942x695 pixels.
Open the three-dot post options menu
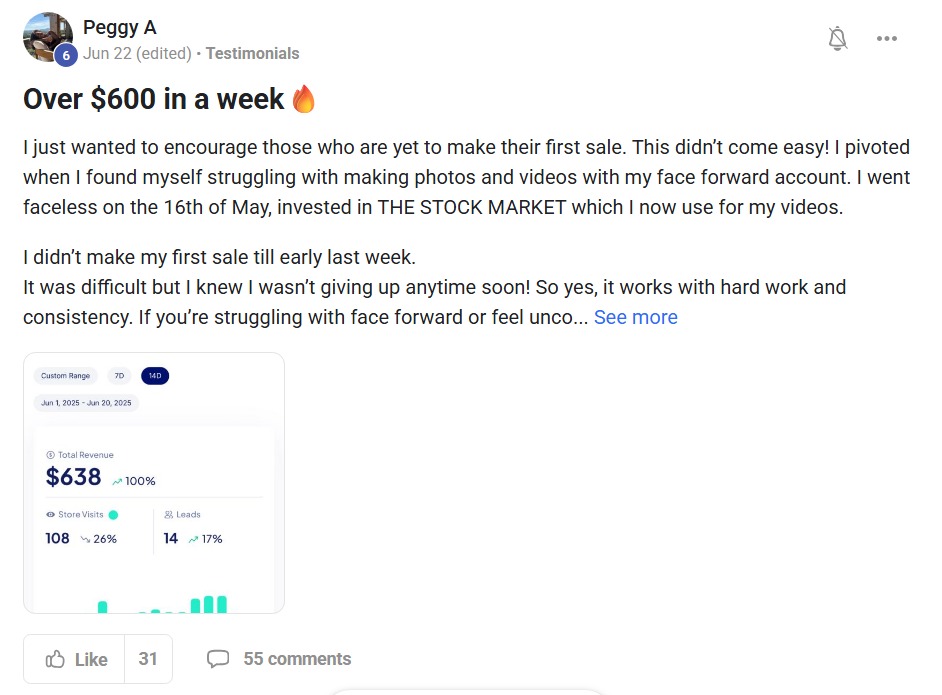(887, 39)
